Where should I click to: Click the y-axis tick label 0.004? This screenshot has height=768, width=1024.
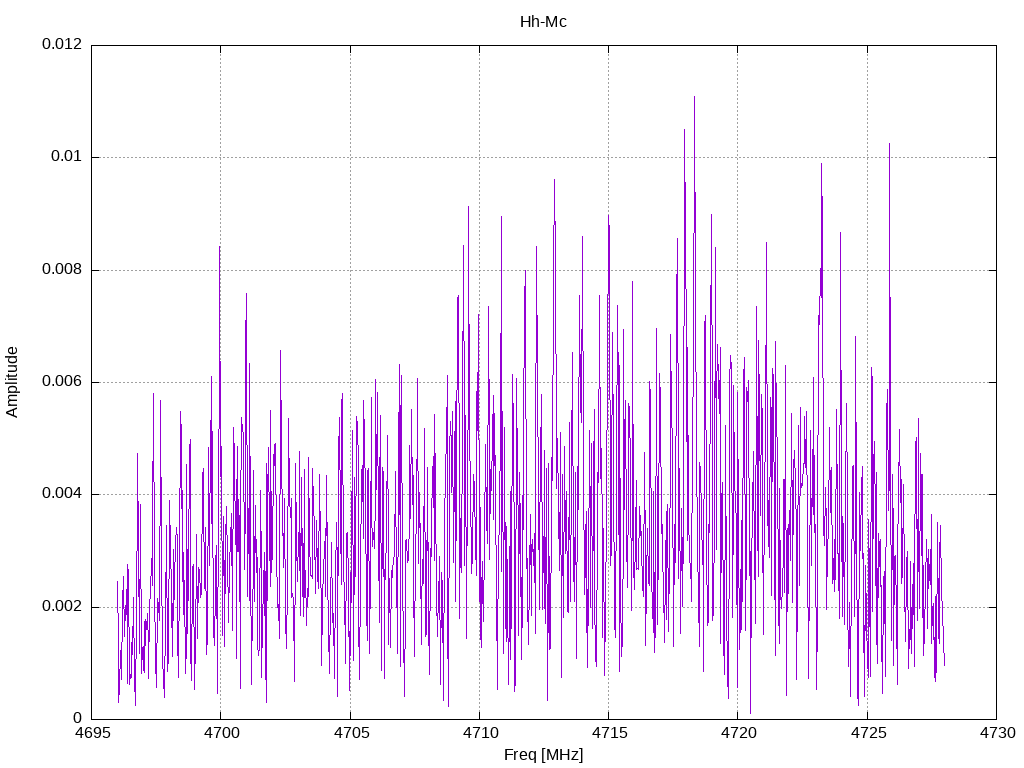click(62, 494)
